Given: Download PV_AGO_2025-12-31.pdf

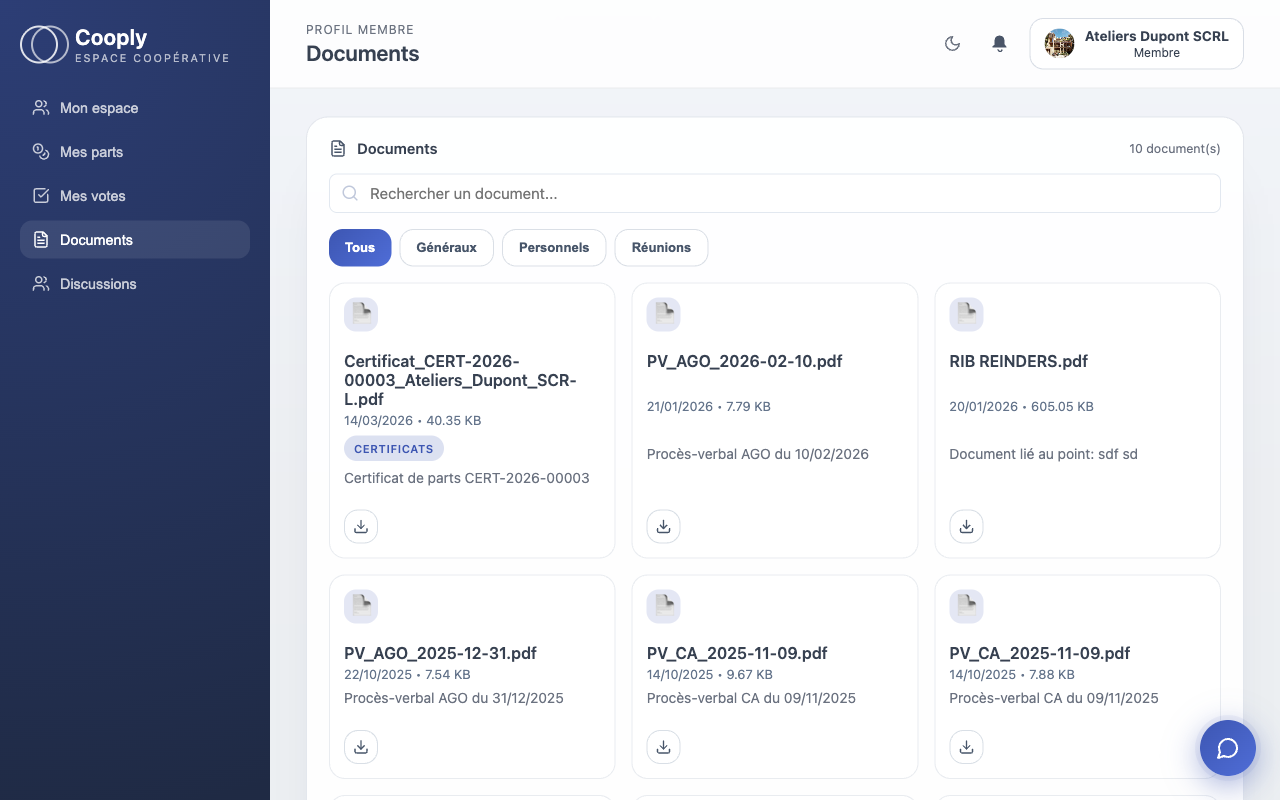Looking at the screenshot, I should [x=361, y=746].
